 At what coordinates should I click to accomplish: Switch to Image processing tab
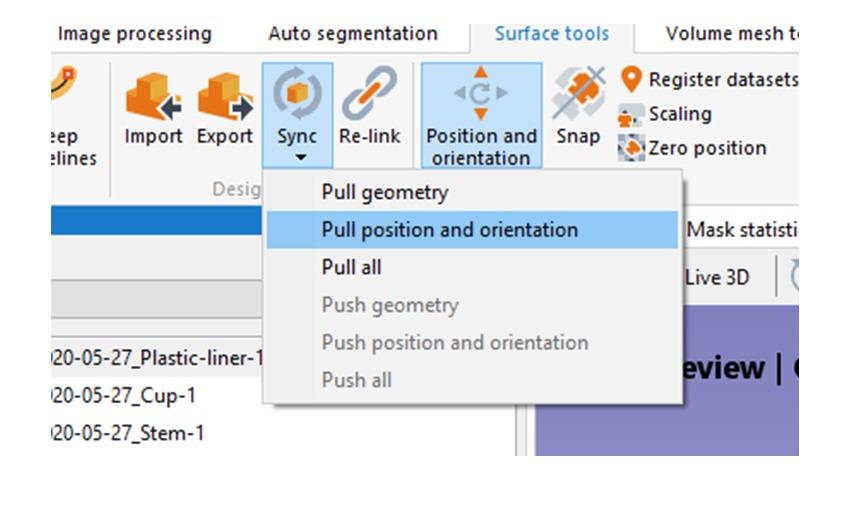(134, 34)
